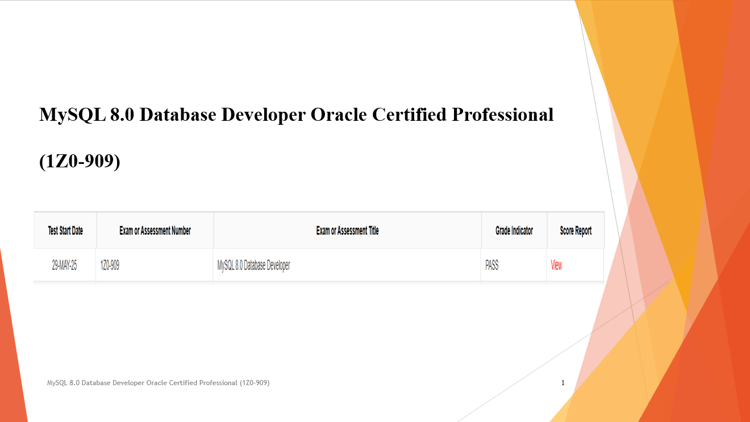Select the Score Report column header

coord(575,231)
